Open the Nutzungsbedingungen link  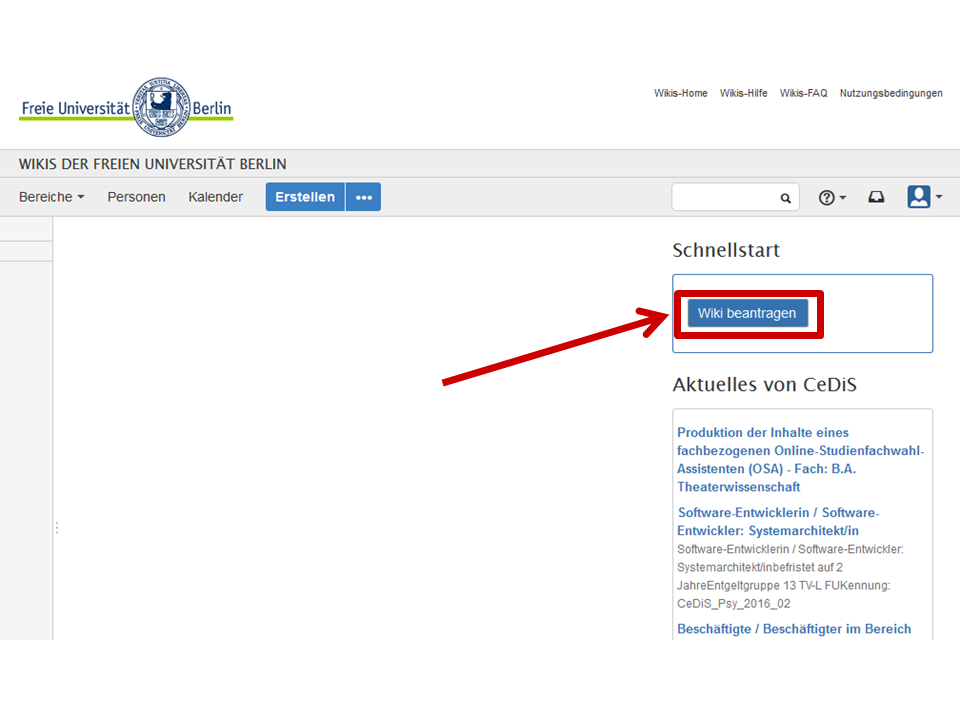(x=891, y=93)
